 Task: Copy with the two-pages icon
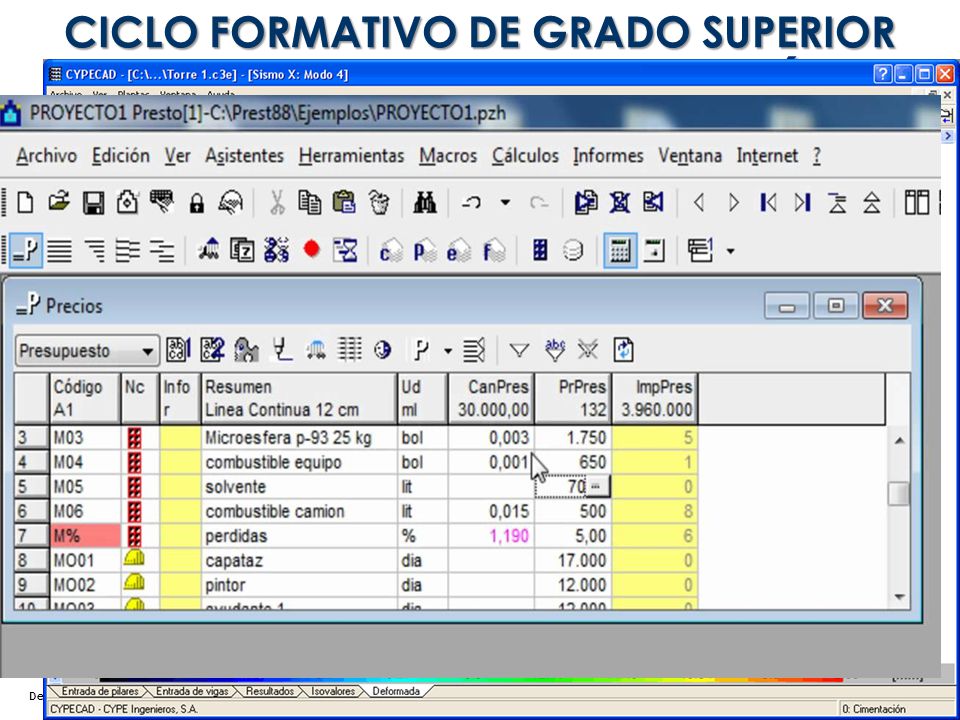click(310, 202)
